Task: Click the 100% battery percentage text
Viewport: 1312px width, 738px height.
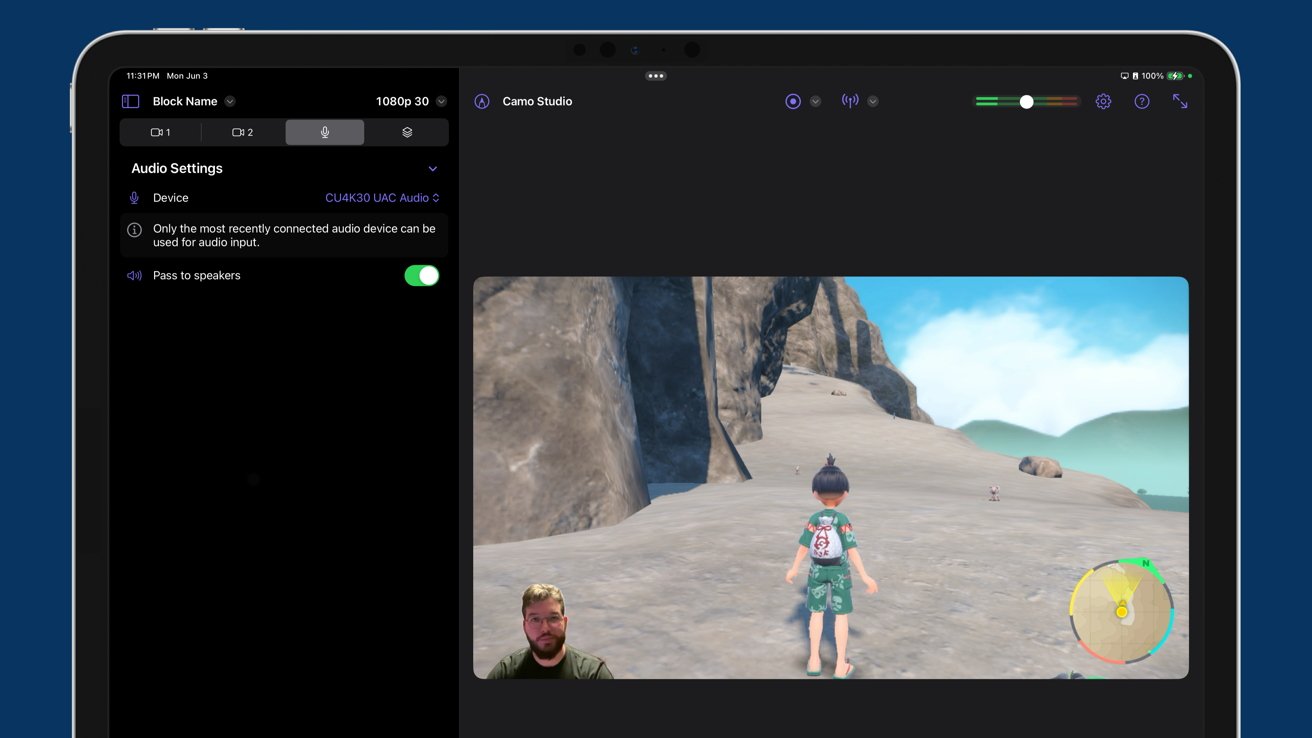Action: pyautogui.click(x=1152, y=76)
